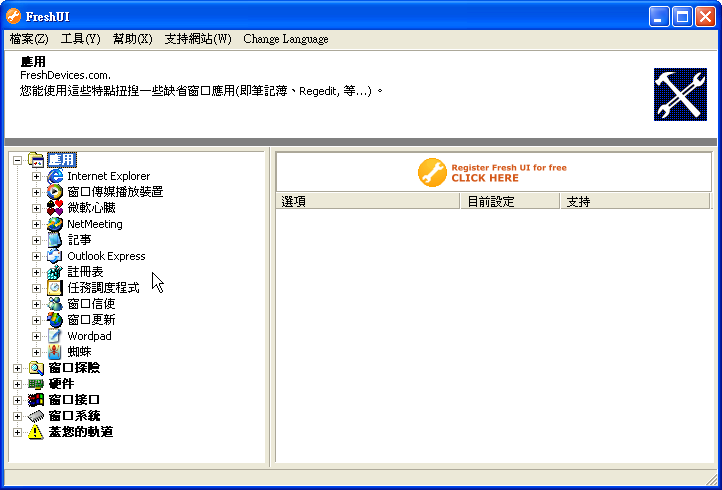Expand the Internet Explorer node
722x490 pixels.
pos(37,176)
